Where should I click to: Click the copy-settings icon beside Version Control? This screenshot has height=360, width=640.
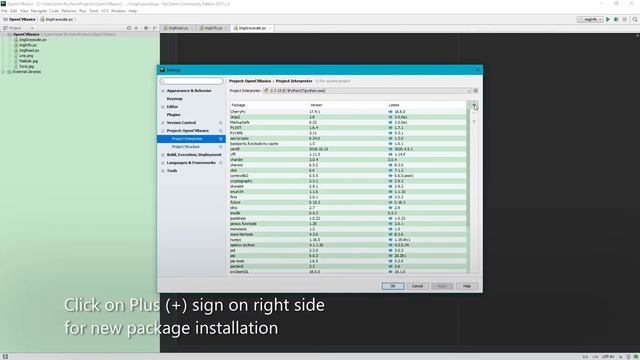coord(220,122)
